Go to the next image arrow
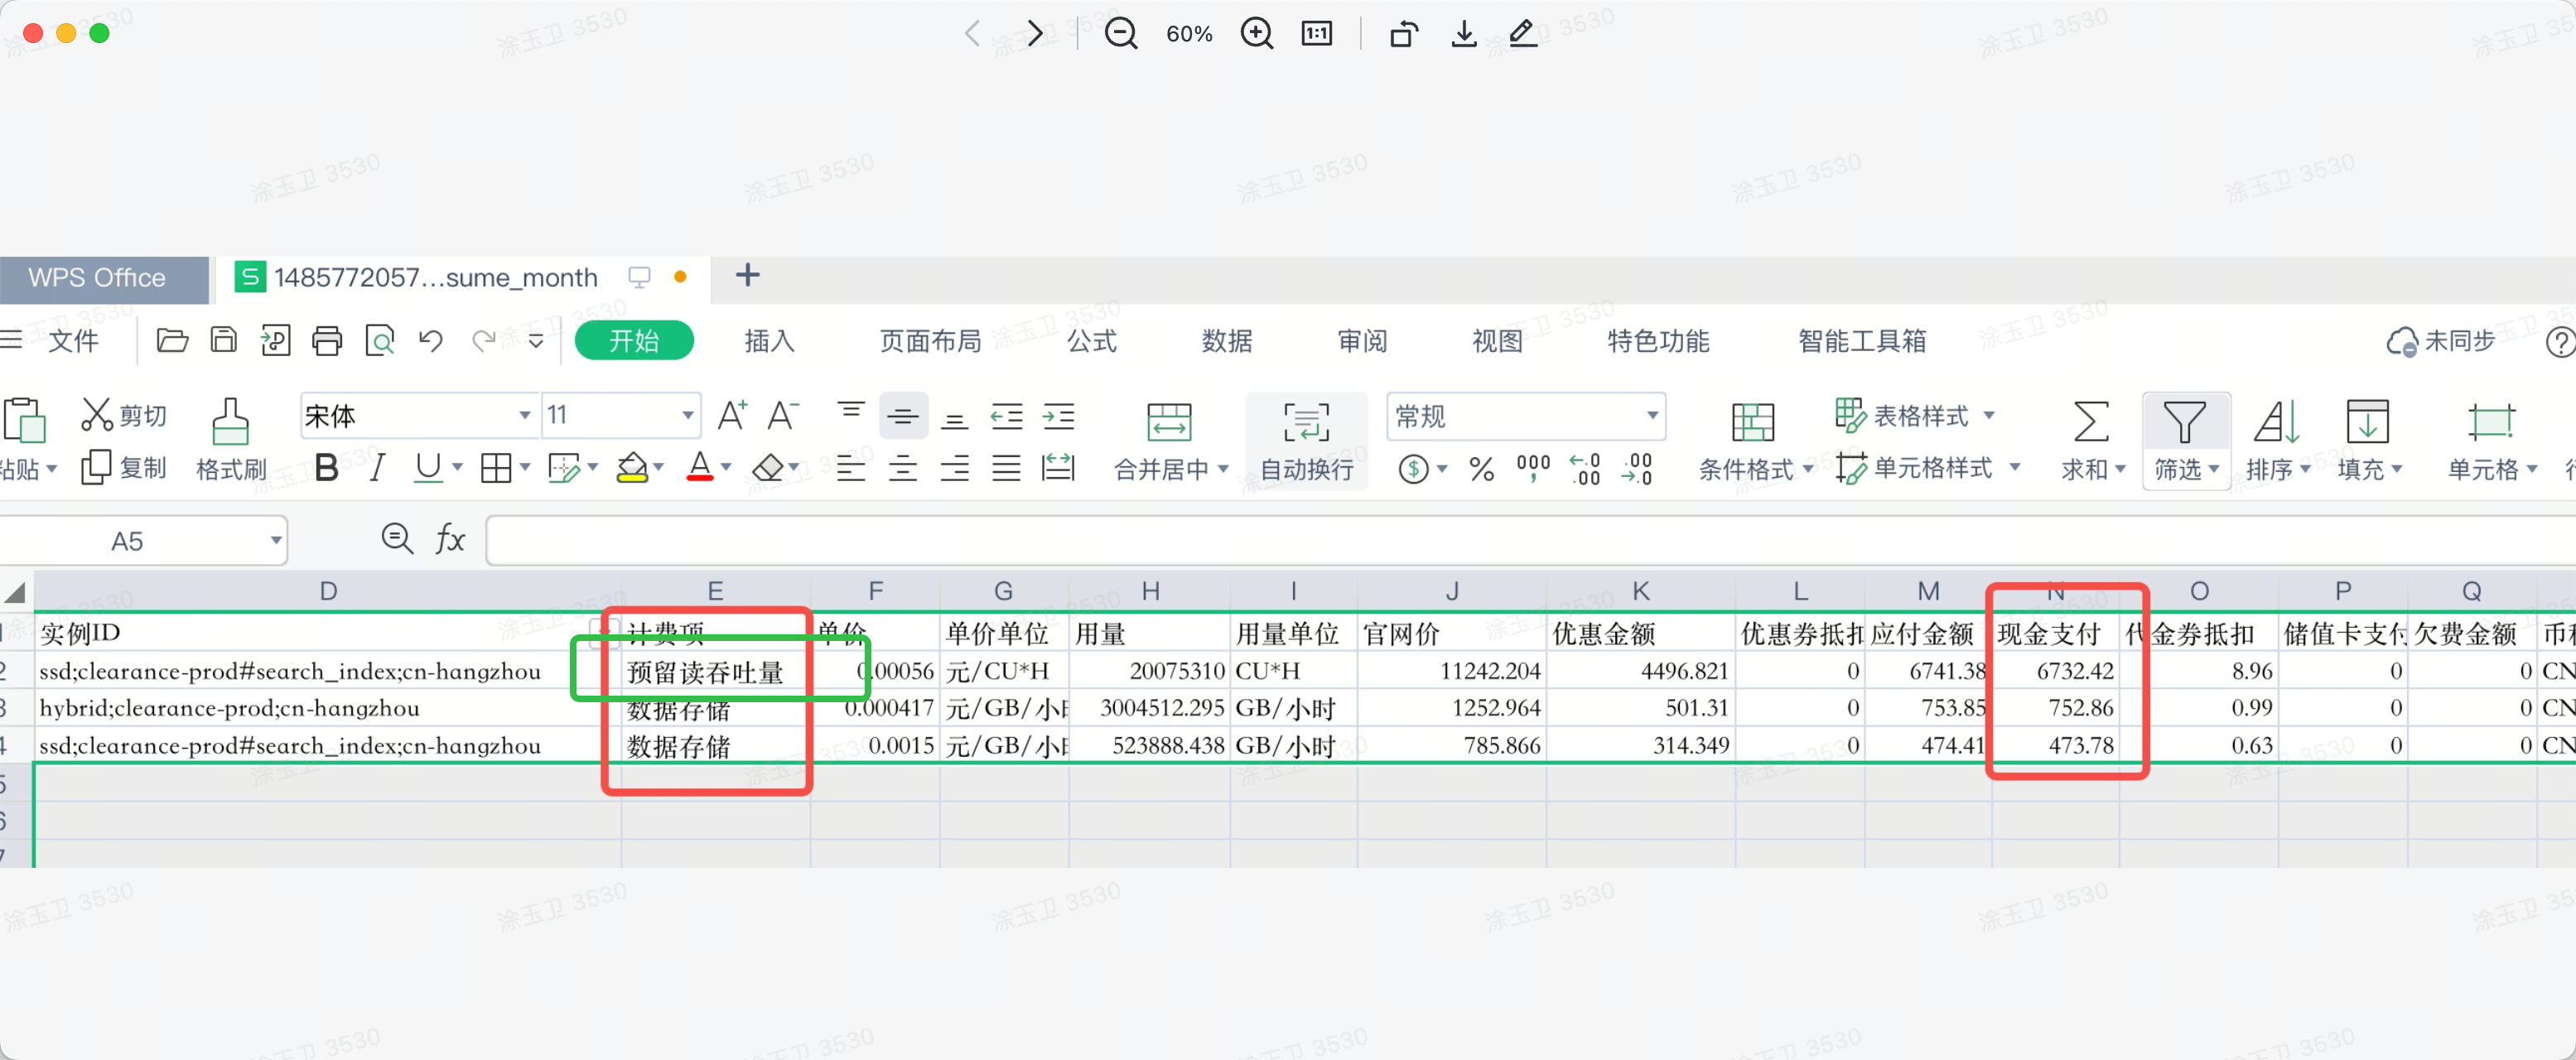Image resolution: width=2576 pixels, height=1060 pixels. [1036, 34]
